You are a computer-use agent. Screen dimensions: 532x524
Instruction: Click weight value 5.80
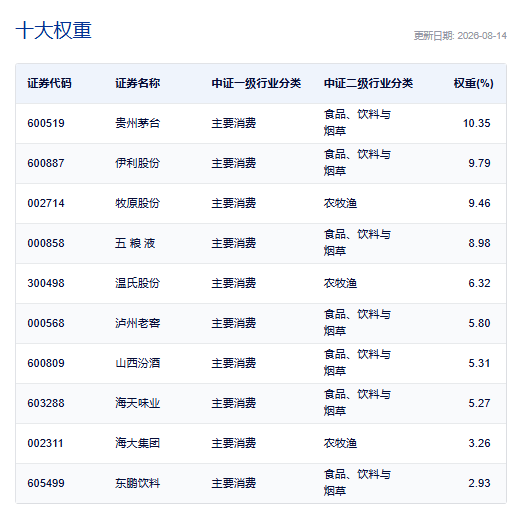coord(479,323)
